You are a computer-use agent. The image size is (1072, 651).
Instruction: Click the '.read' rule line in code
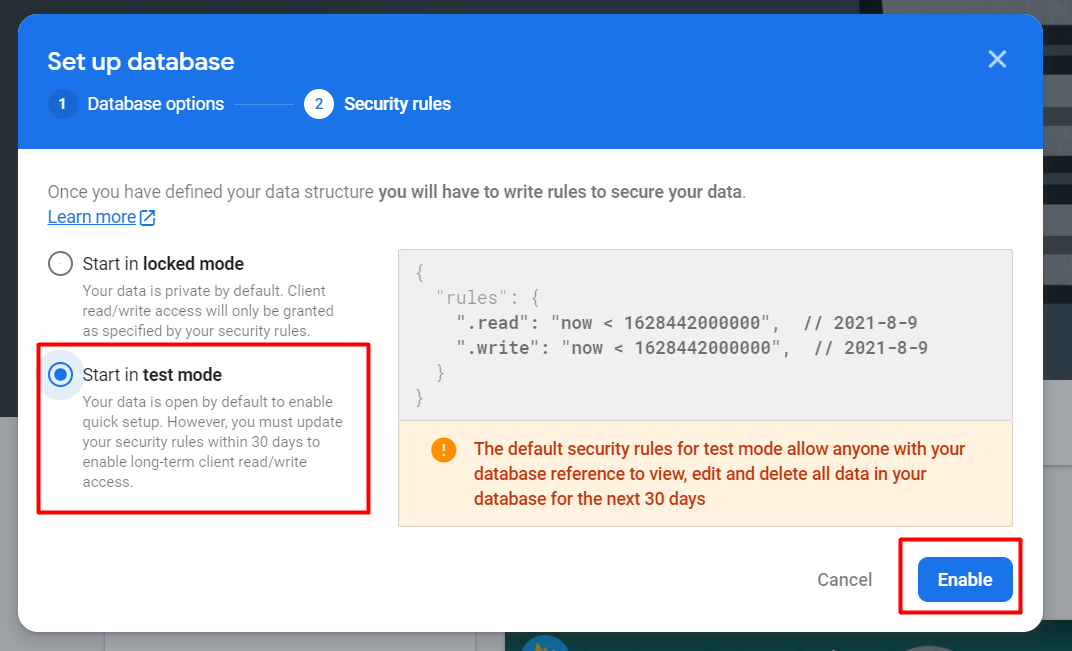click(686, 323)
